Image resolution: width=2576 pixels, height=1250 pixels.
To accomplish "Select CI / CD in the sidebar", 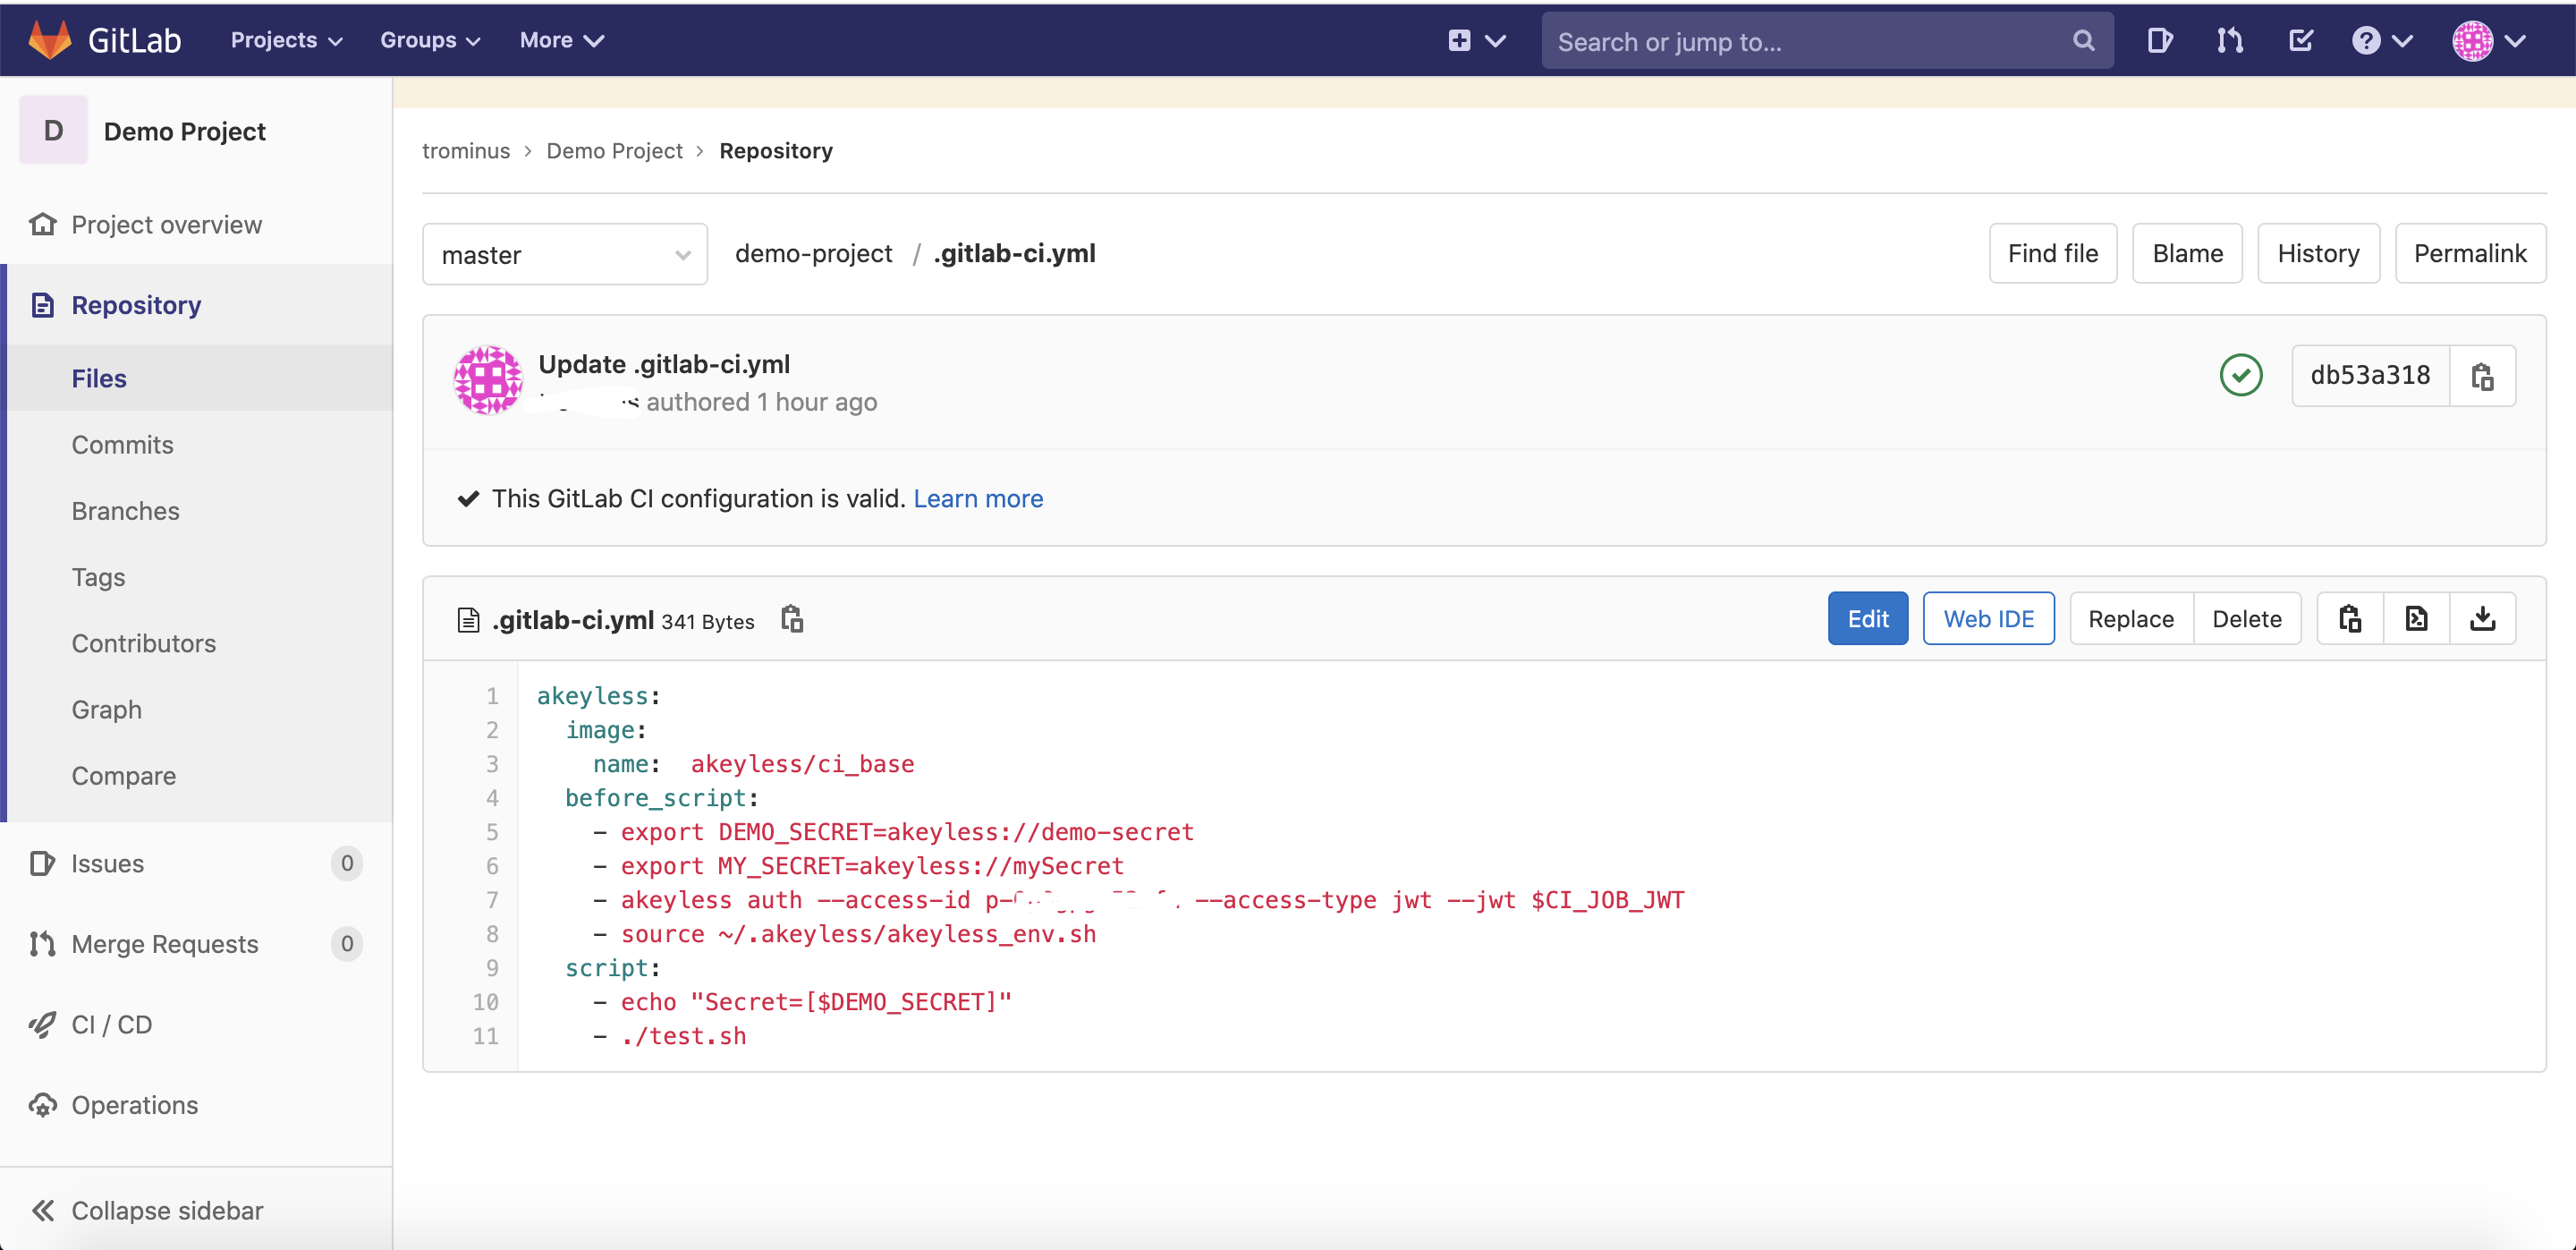I will tap(111, 1025).
